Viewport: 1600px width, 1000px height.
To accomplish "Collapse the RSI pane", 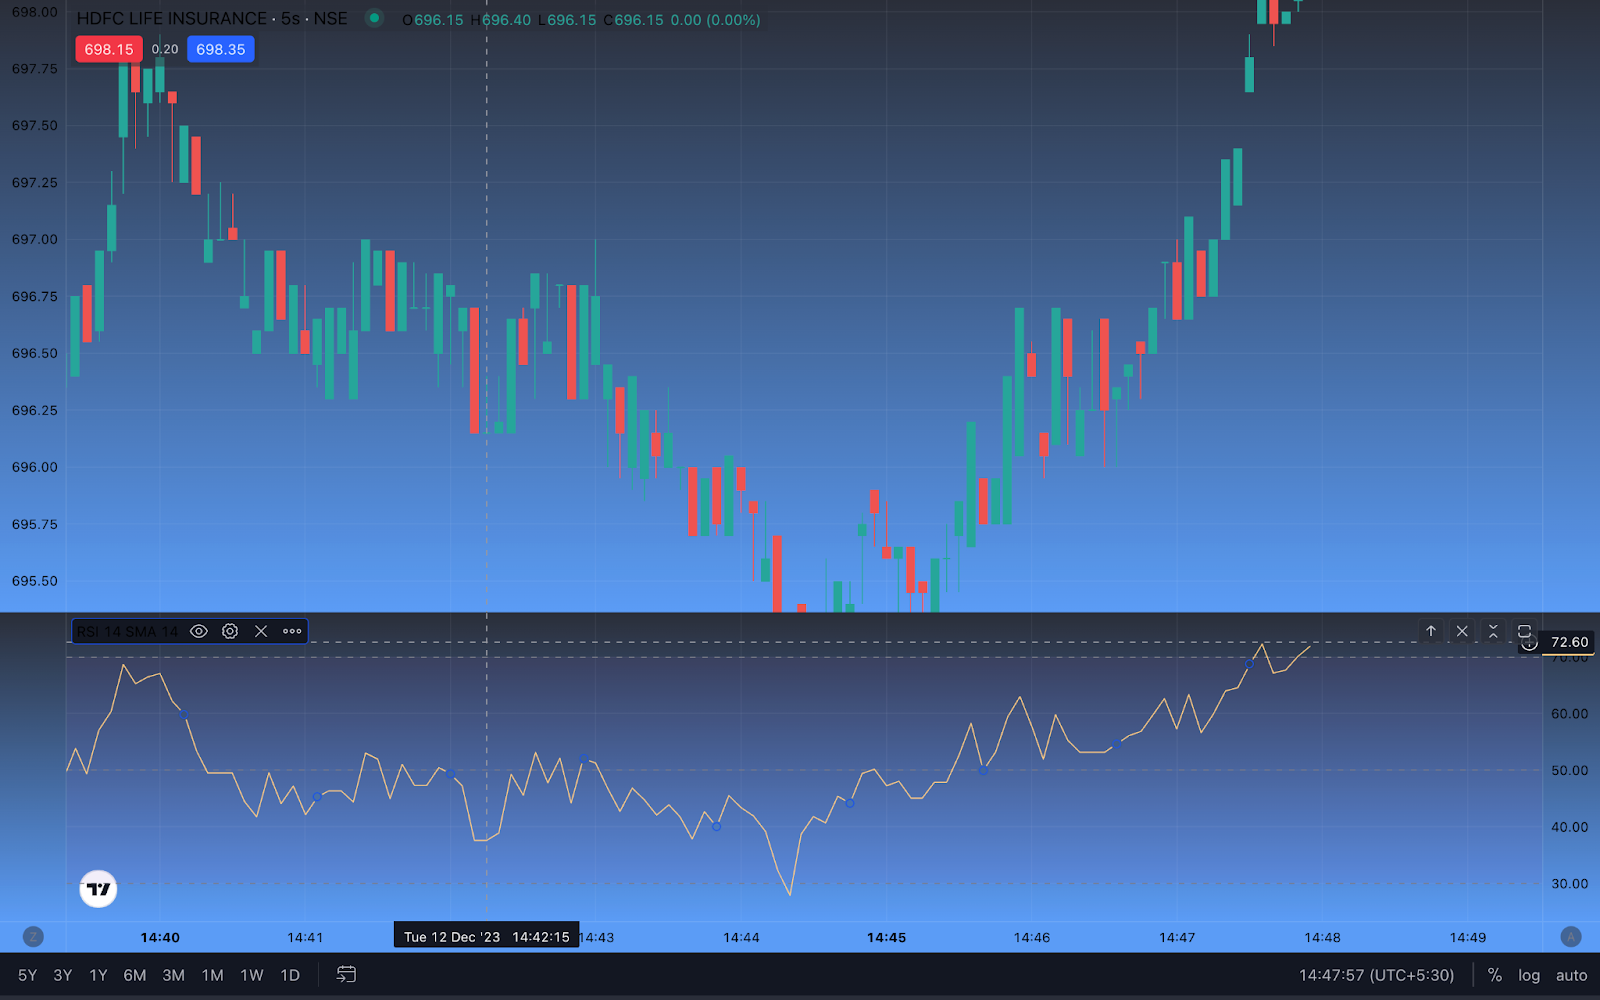I will click(1493, 631).
